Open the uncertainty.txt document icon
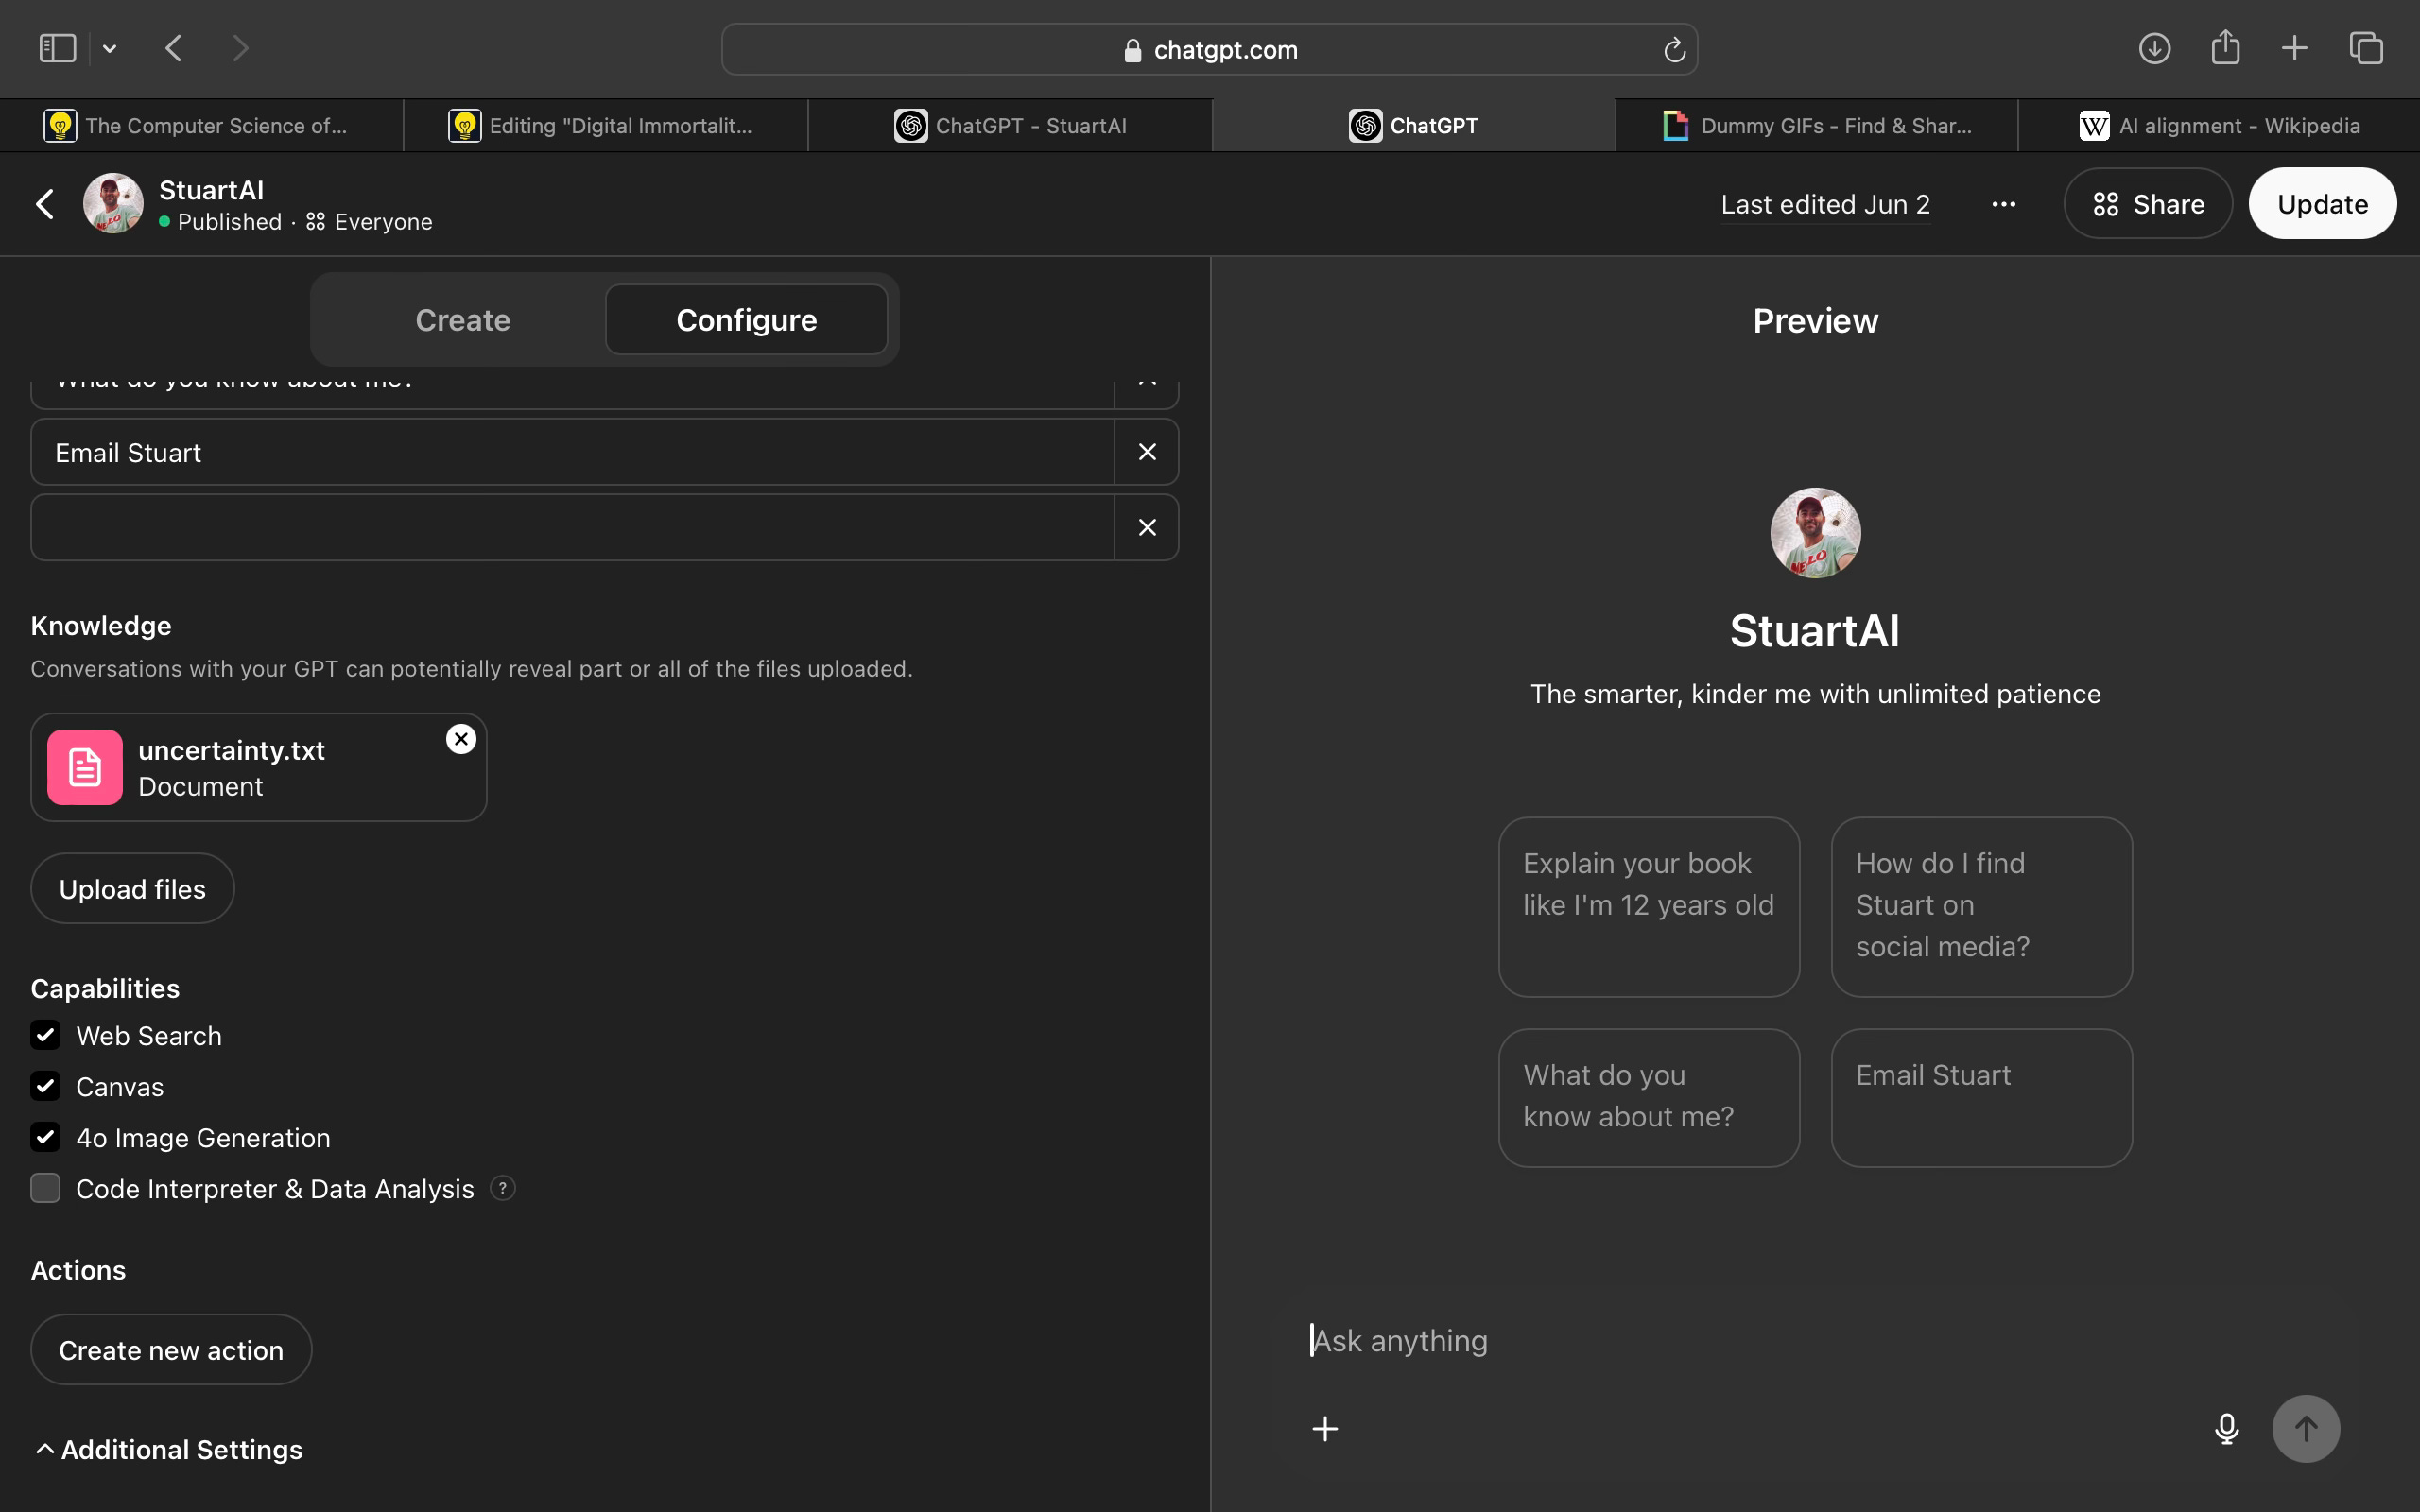Viewport: 2420px width, 1512px height. pyautogui.click(x=85, y=767)
